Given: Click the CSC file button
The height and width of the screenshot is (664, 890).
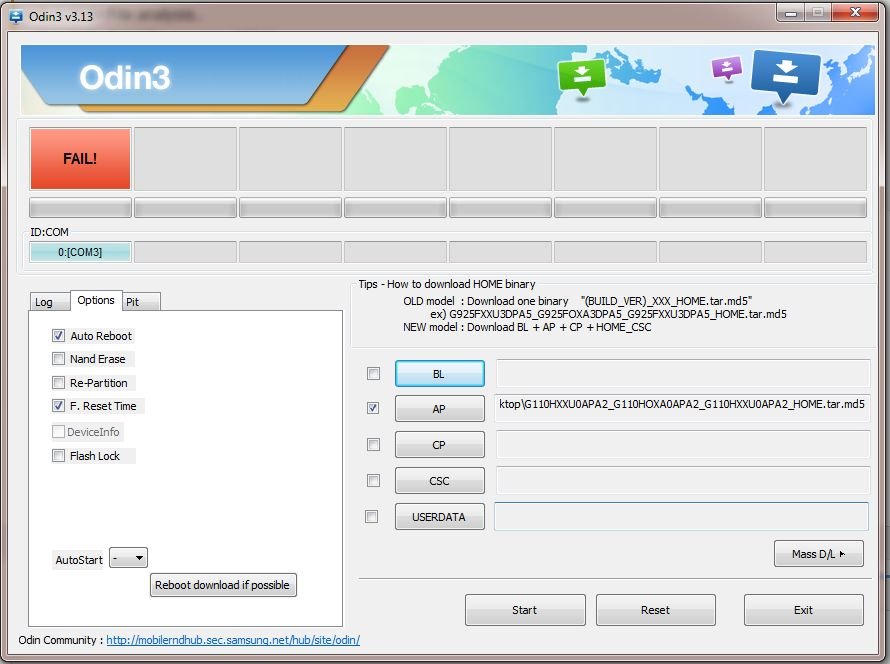Looking at the screenshot, I should click(x=440, y=481).
